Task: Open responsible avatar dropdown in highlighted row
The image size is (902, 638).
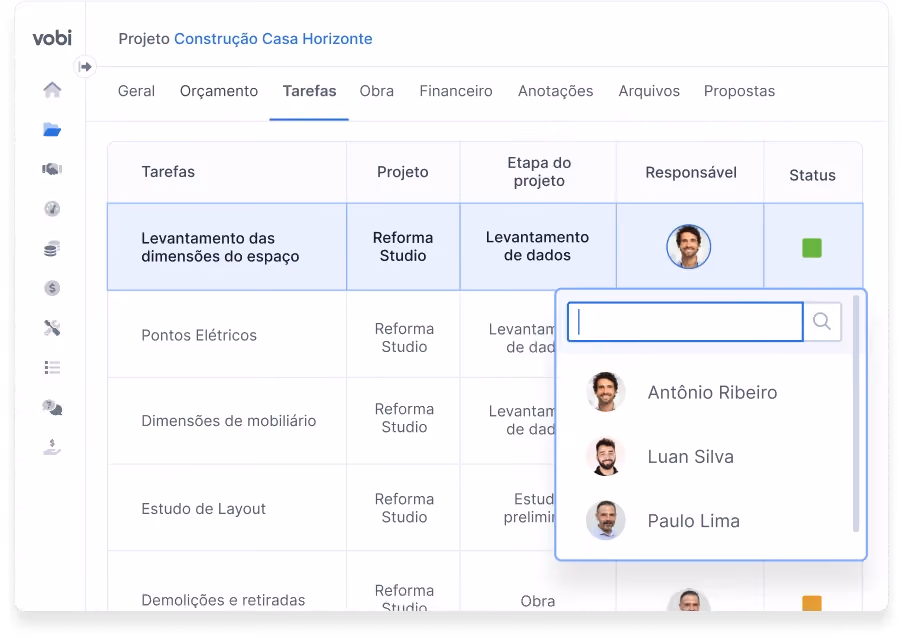Action: (689, 247)
